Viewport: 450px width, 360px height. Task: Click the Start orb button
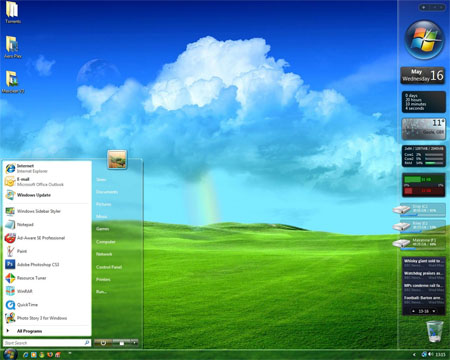point(10,354)
